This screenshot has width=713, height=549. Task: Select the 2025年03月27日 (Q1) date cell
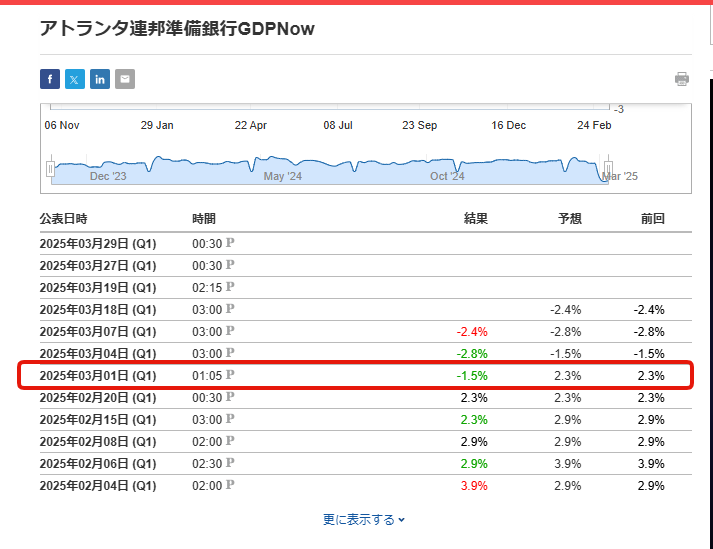coord(98,266)
